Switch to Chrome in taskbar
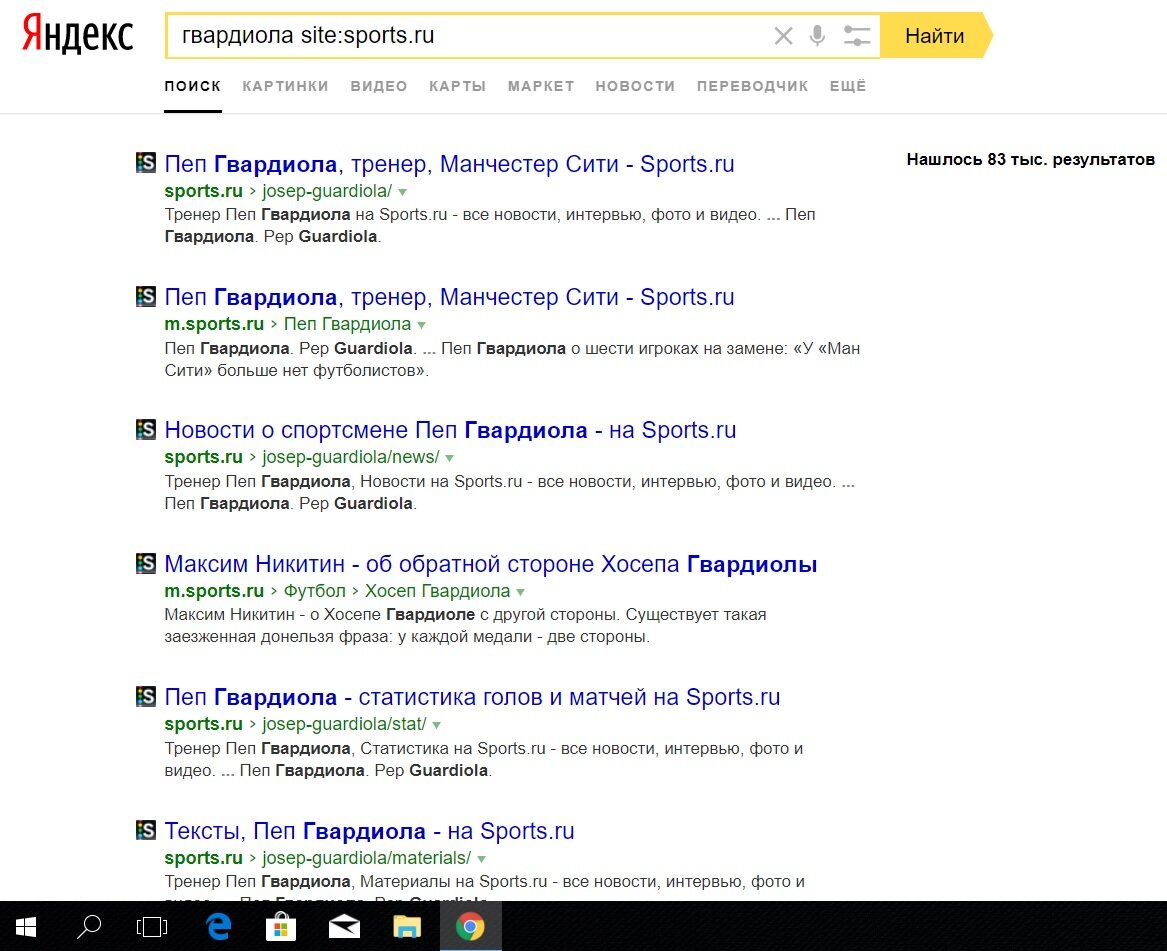 (470, 926)
